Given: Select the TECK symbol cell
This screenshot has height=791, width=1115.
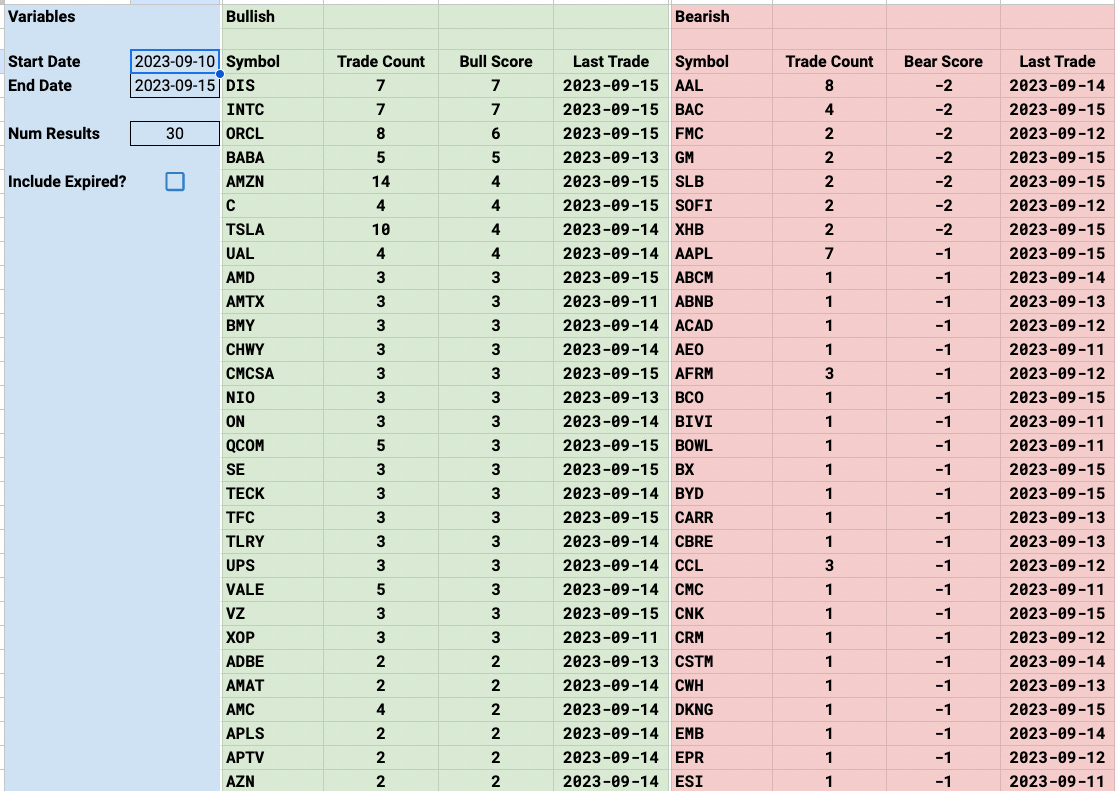Looking at the screenshot, I should click(272, 494).
